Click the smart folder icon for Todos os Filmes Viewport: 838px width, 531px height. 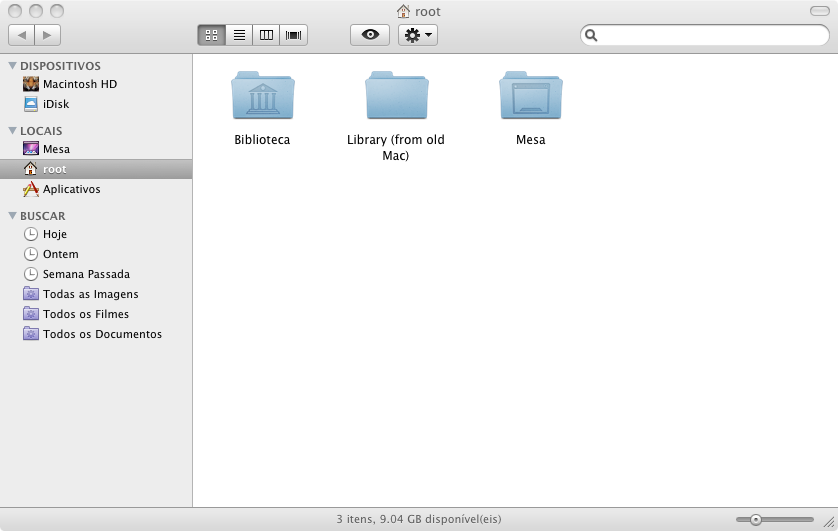[x=31, y=314]
